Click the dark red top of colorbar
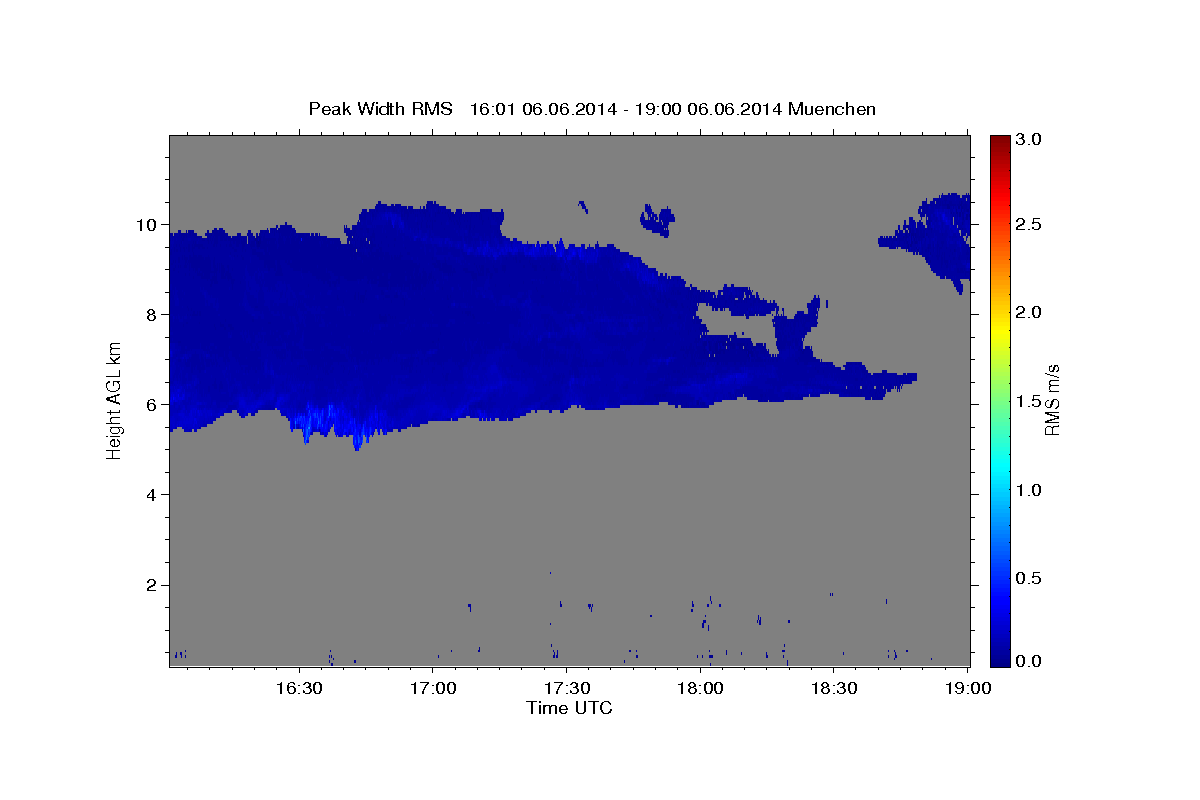 point(999,142)
